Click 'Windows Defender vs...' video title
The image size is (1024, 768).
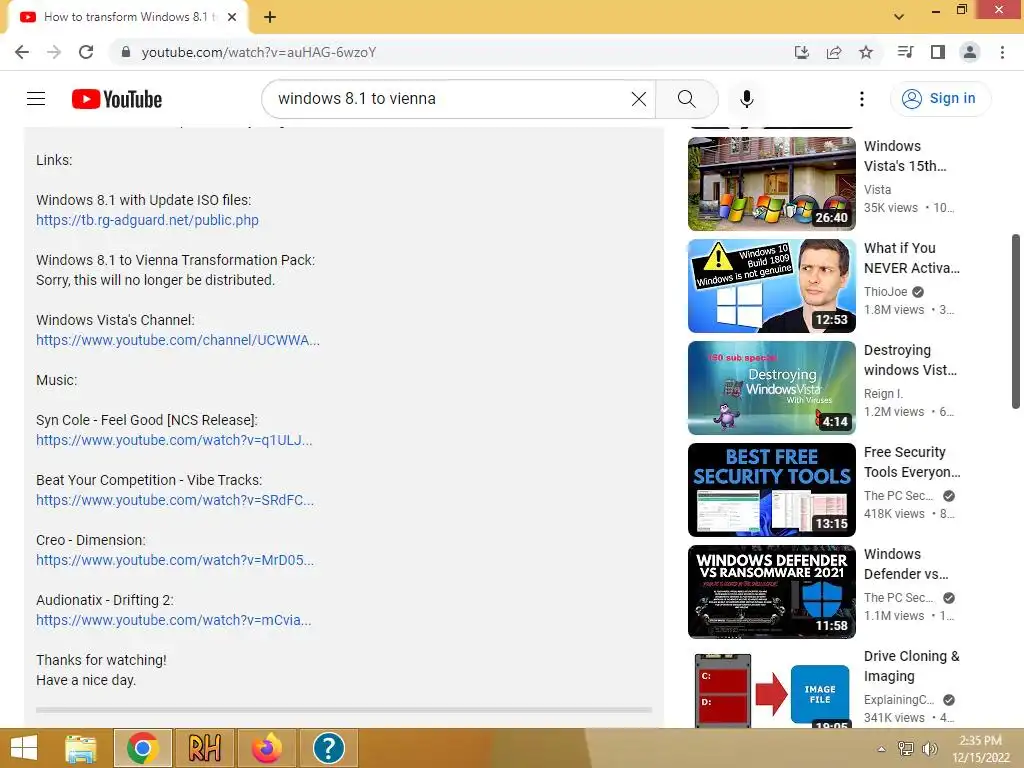click(906, 564)
